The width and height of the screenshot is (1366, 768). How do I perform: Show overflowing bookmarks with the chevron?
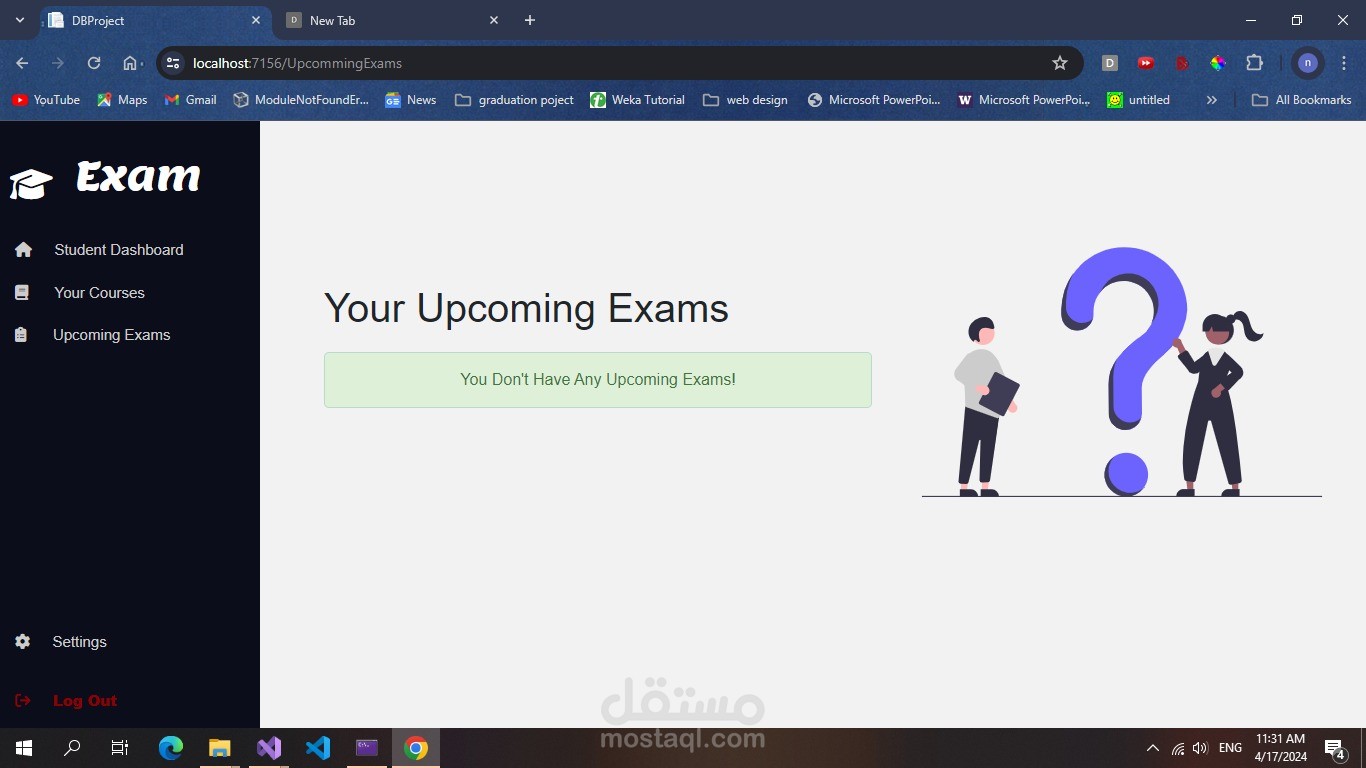coord(1211,99)
